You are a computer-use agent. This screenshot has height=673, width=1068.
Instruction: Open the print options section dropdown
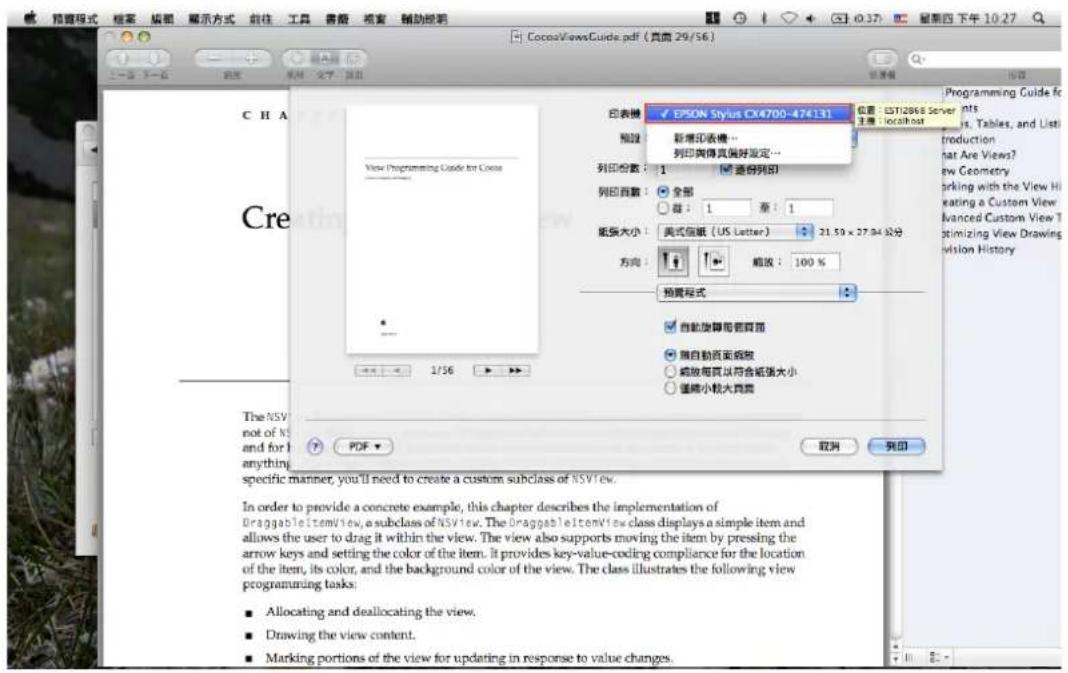(x=756, y=293)
